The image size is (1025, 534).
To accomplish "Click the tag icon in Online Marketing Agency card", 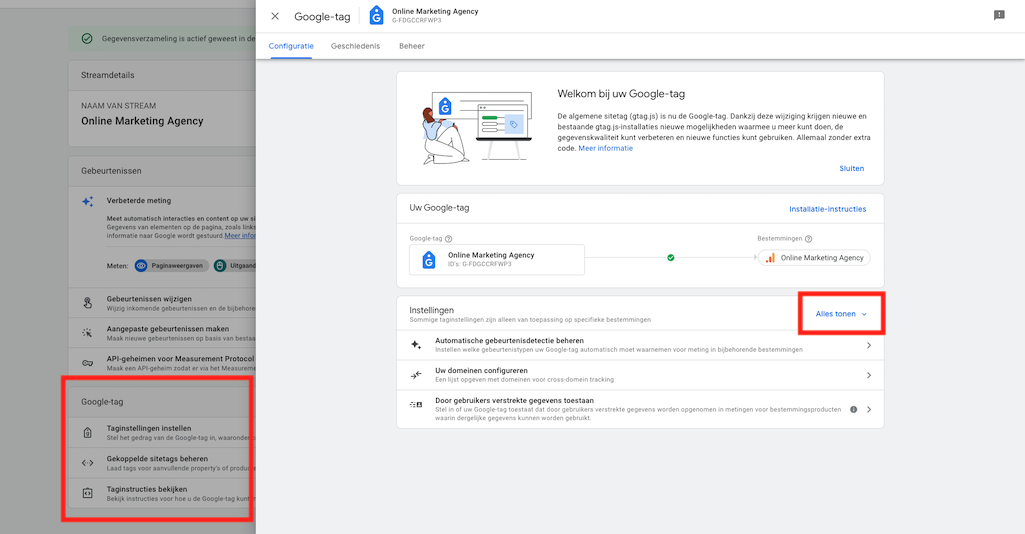I will (429, 259).
